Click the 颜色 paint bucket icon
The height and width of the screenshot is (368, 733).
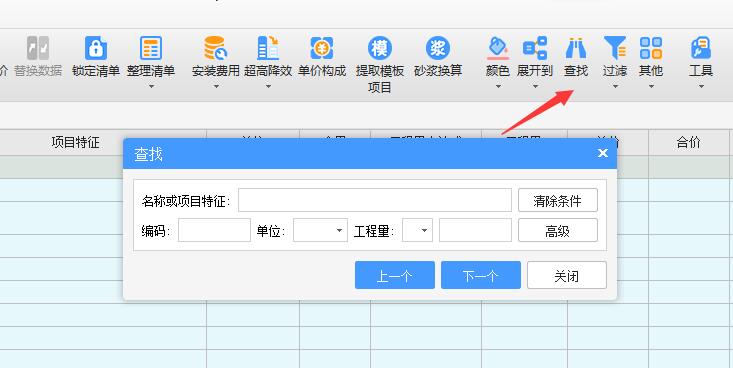click(x=497, y=48)
